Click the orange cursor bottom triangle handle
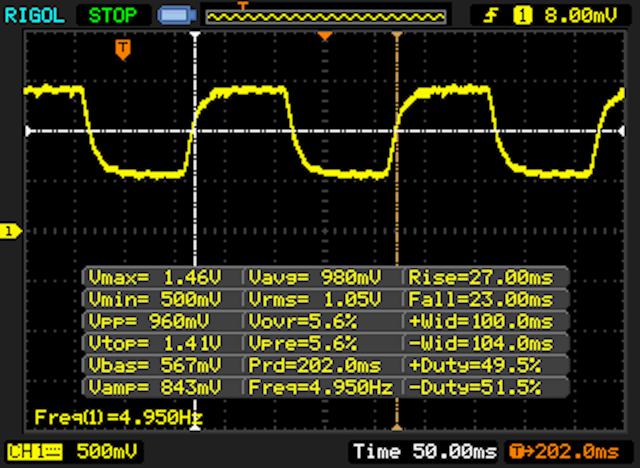This screenshot has width=640, height=468. (397, 427)
